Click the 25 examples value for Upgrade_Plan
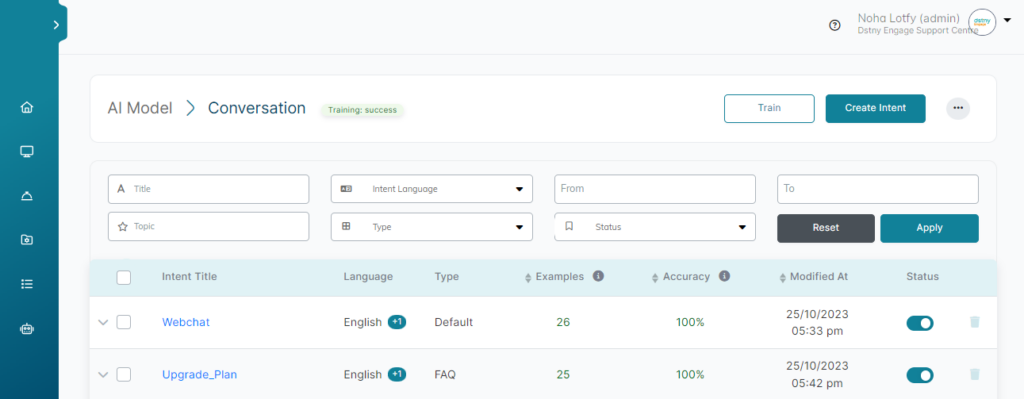1024x399 pixels. coord(563,375)
